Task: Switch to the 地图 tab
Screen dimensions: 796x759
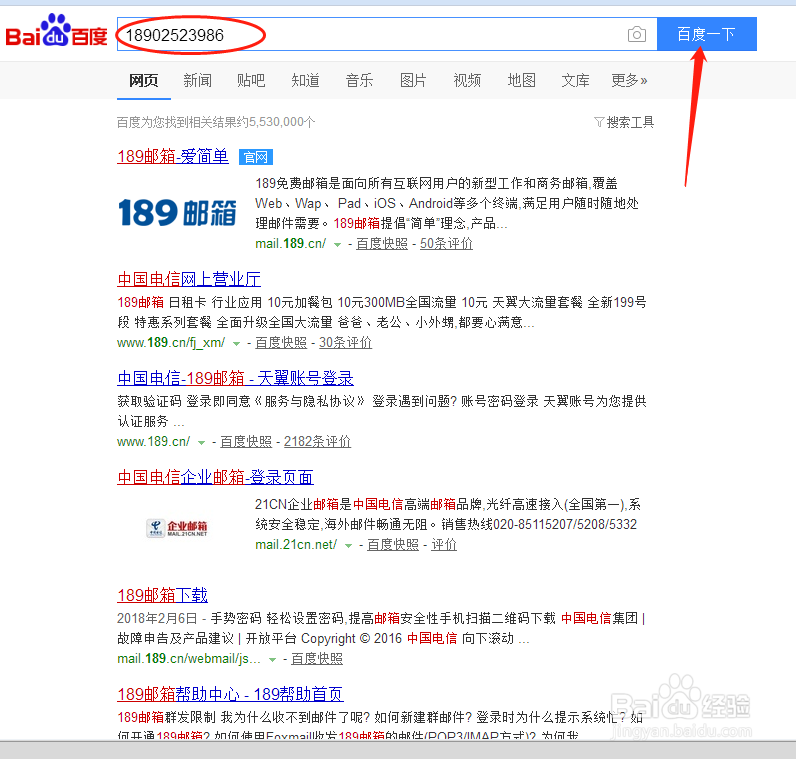Action: [521, 80]
